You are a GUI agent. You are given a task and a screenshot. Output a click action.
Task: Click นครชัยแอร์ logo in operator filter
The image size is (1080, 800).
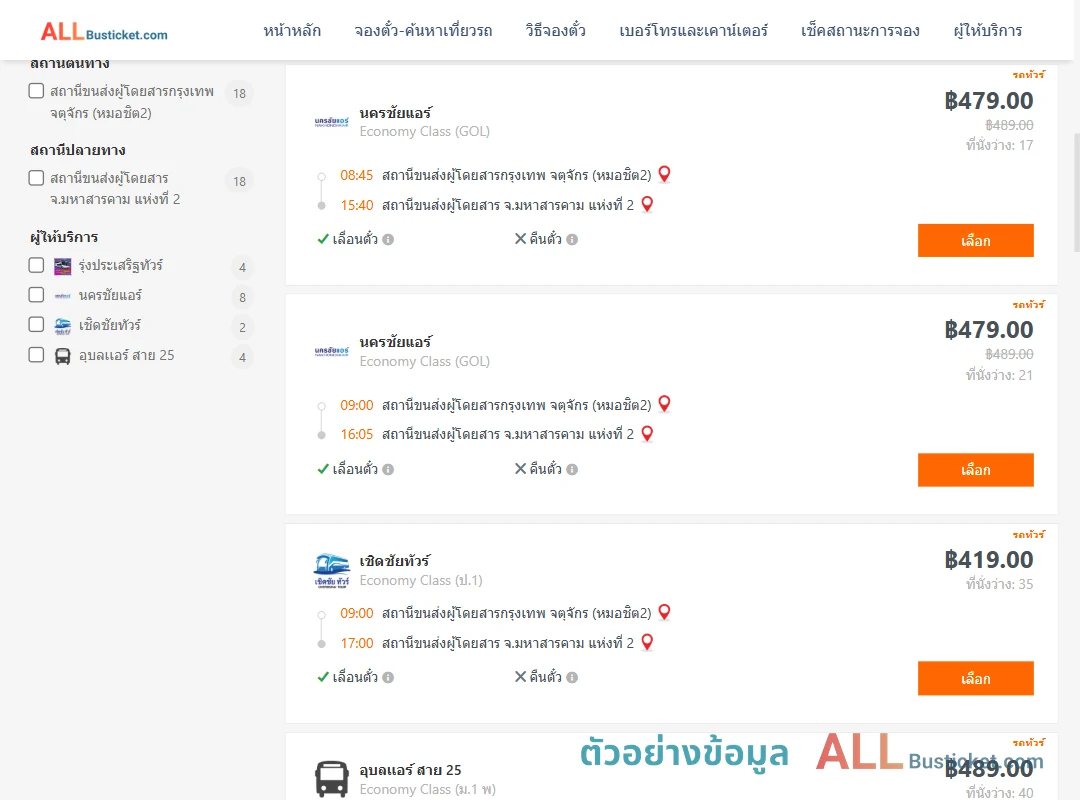[63, 296]
